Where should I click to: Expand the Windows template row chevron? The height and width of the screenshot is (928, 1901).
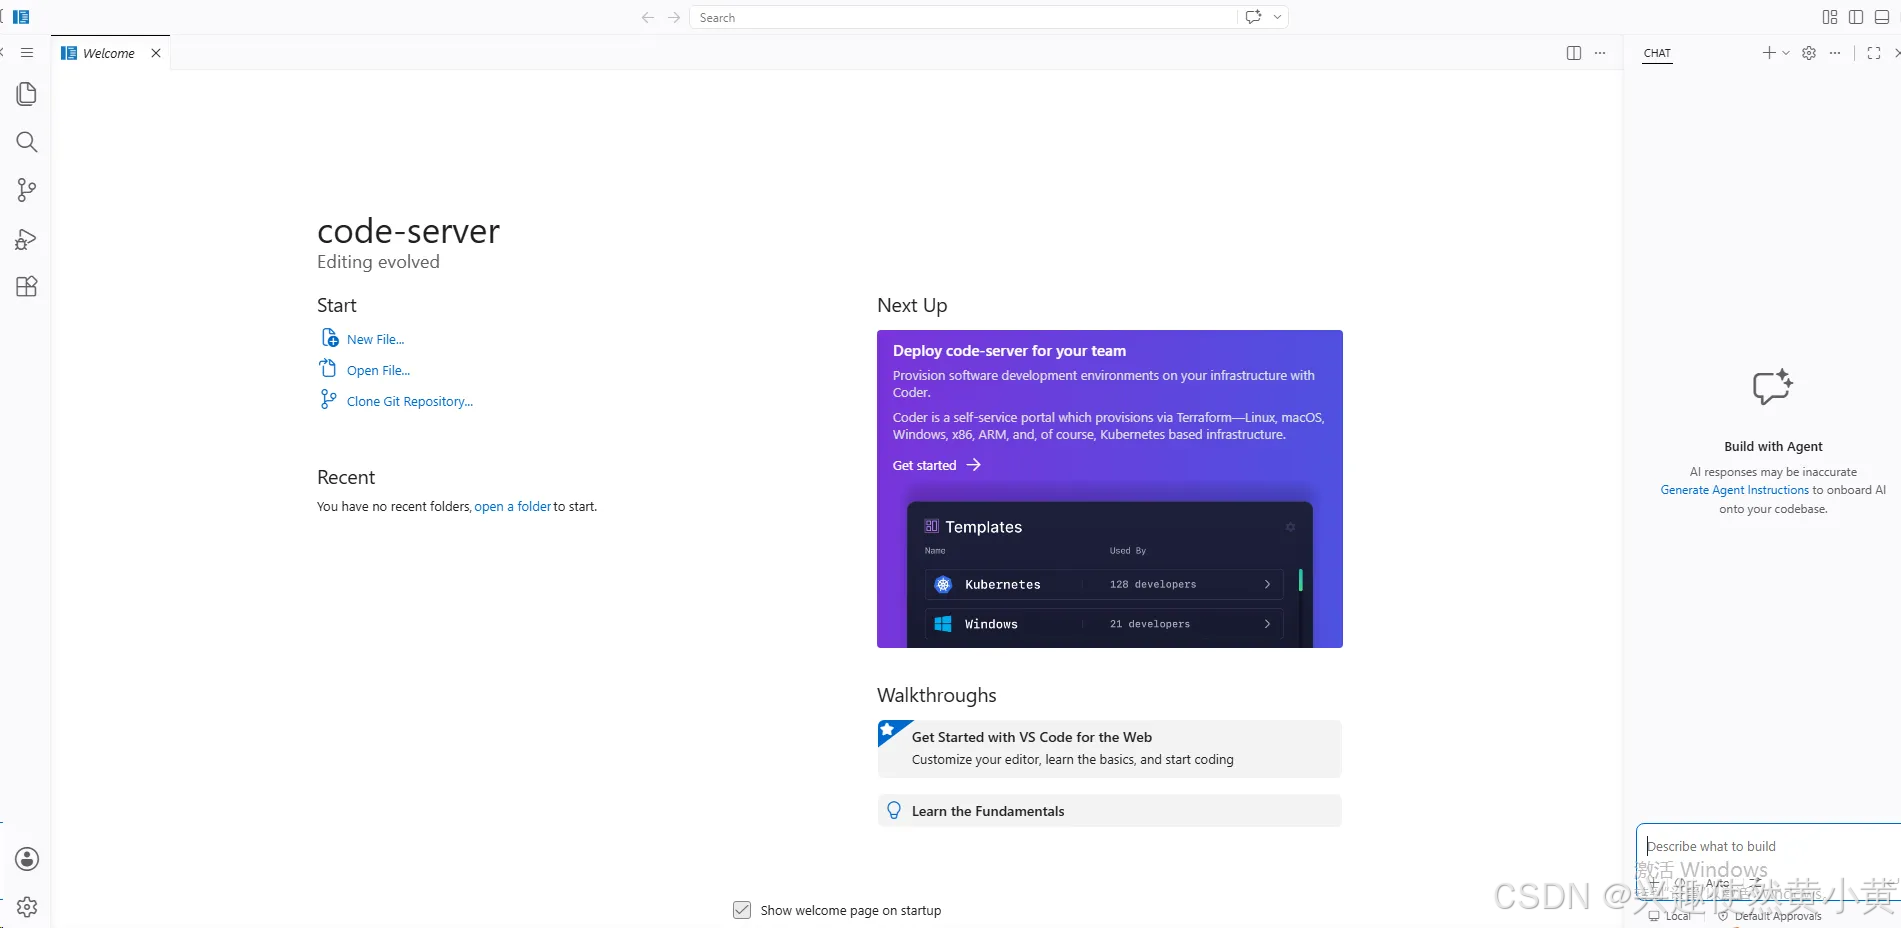tap(1267, 624)
